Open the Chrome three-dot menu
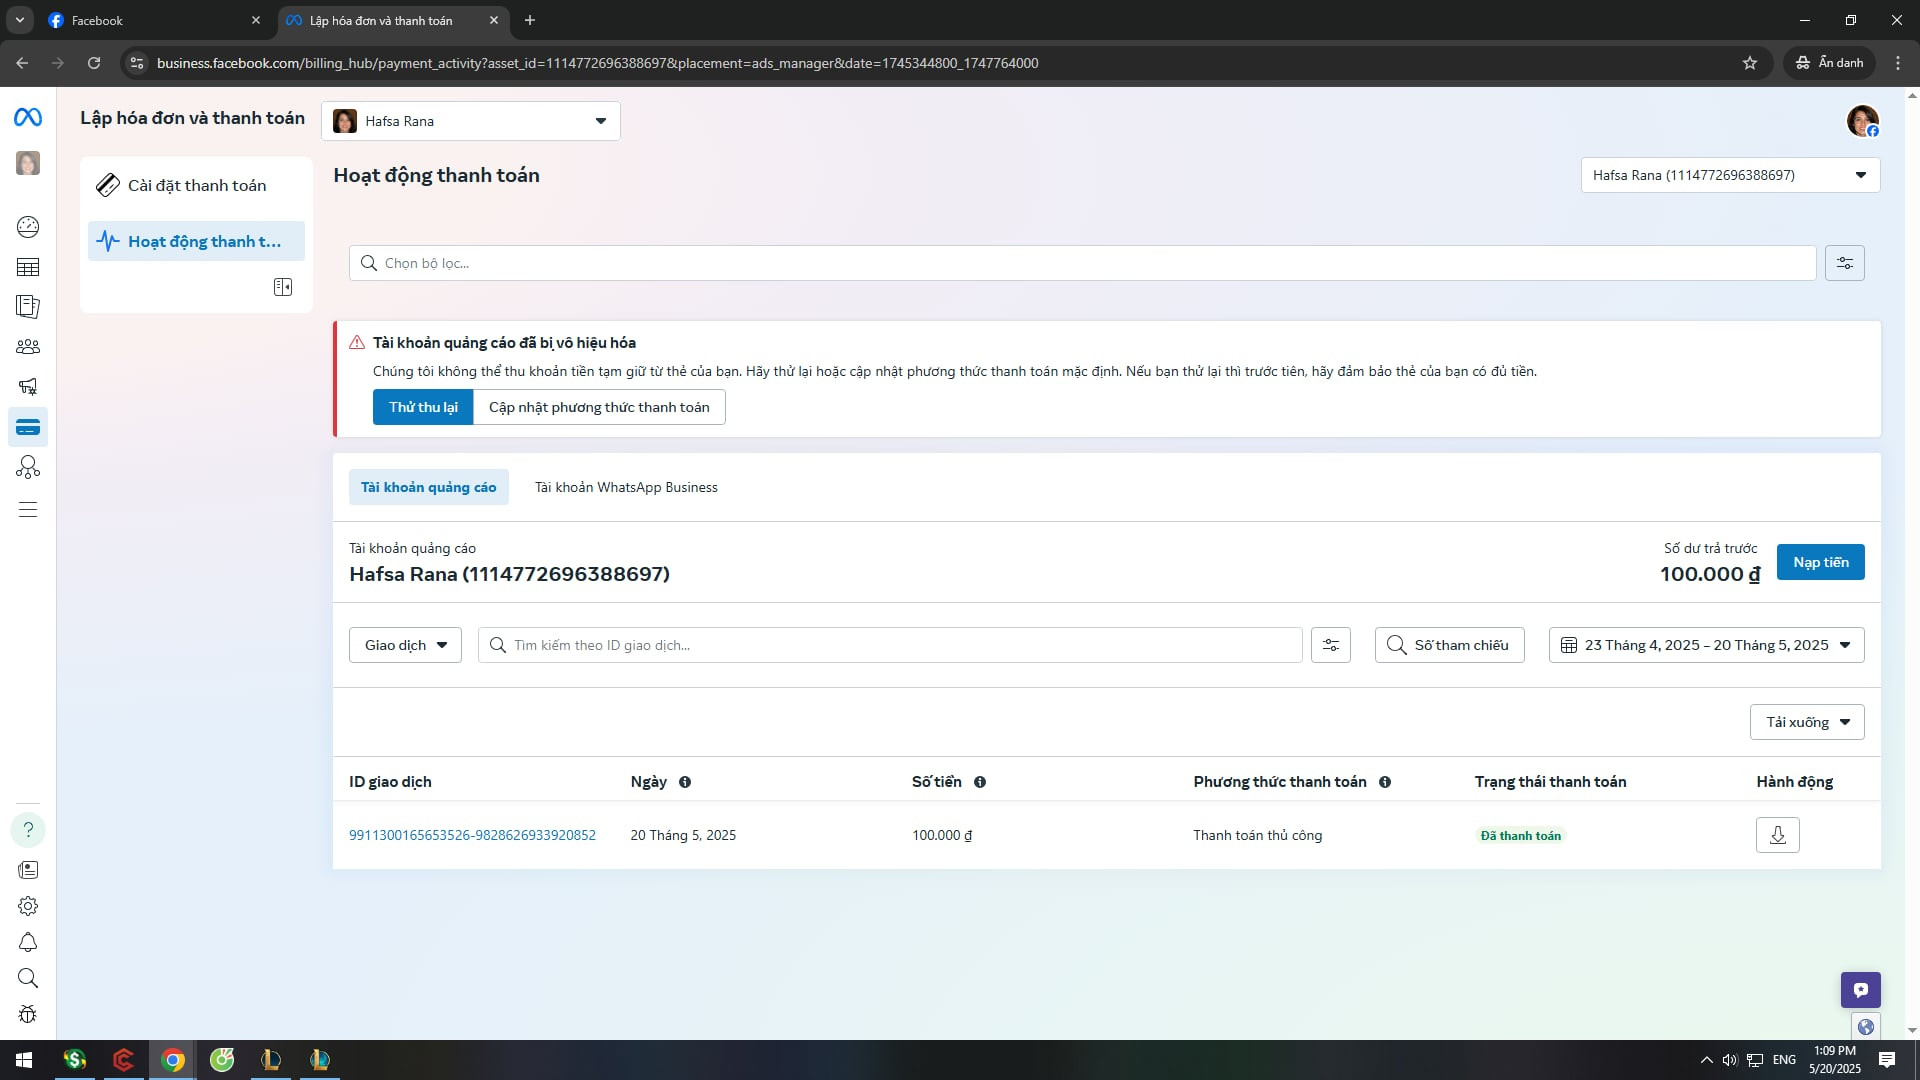Viewport: 1920px width, 1080px height. tap(1898, 63)
